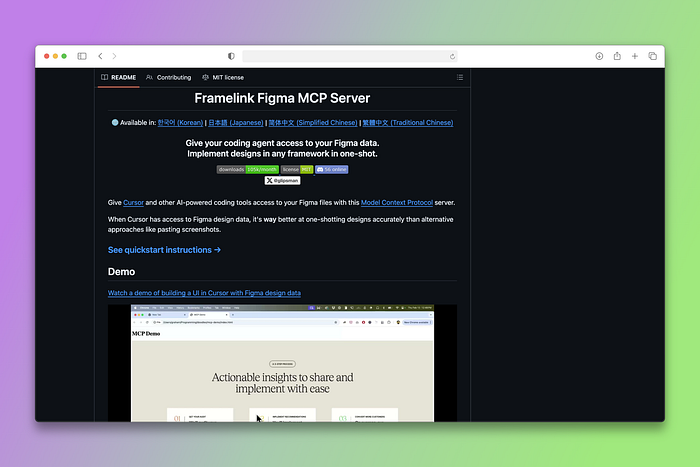Switch to the MIT license tab
Viewport: 700px width, 467px height.
click(x=223, y=77)
